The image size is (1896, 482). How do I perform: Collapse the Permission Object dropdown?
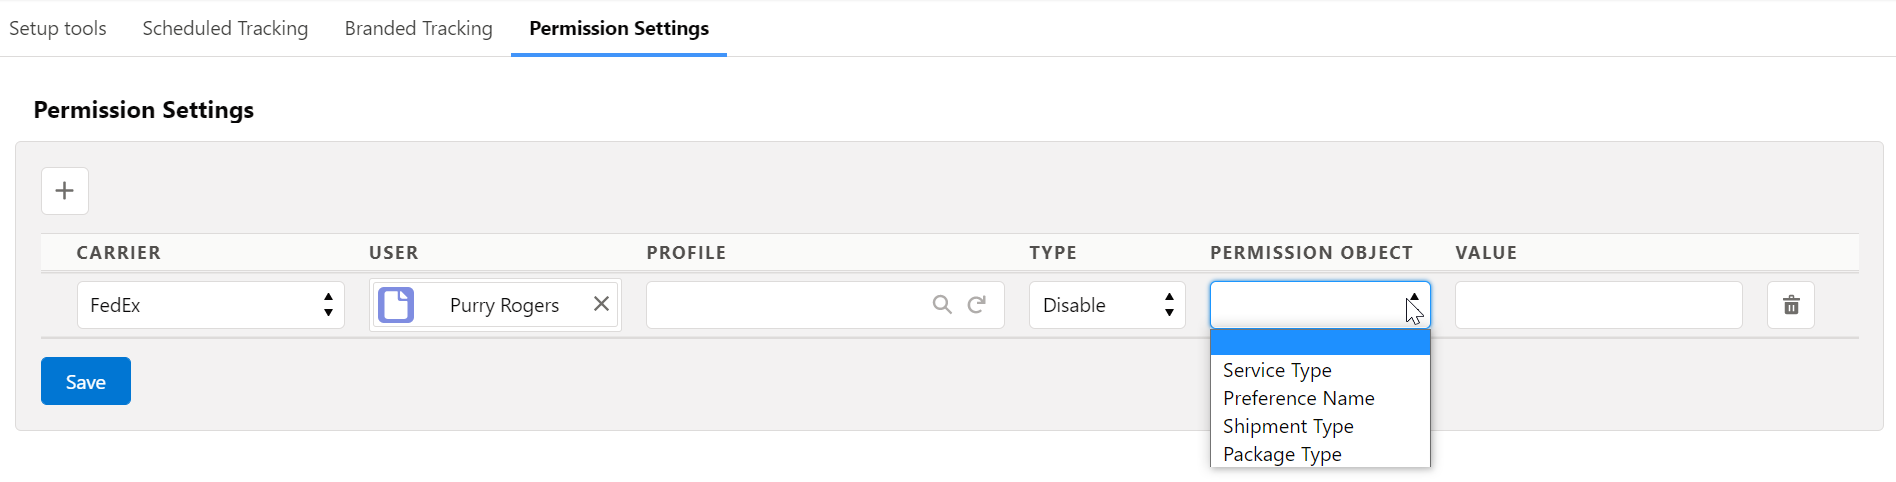point(1320,305)
